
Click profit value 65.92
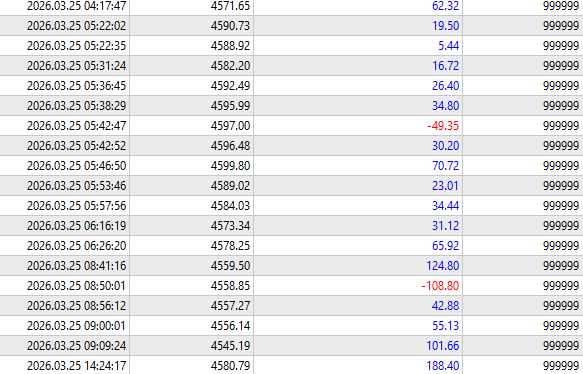445,246
